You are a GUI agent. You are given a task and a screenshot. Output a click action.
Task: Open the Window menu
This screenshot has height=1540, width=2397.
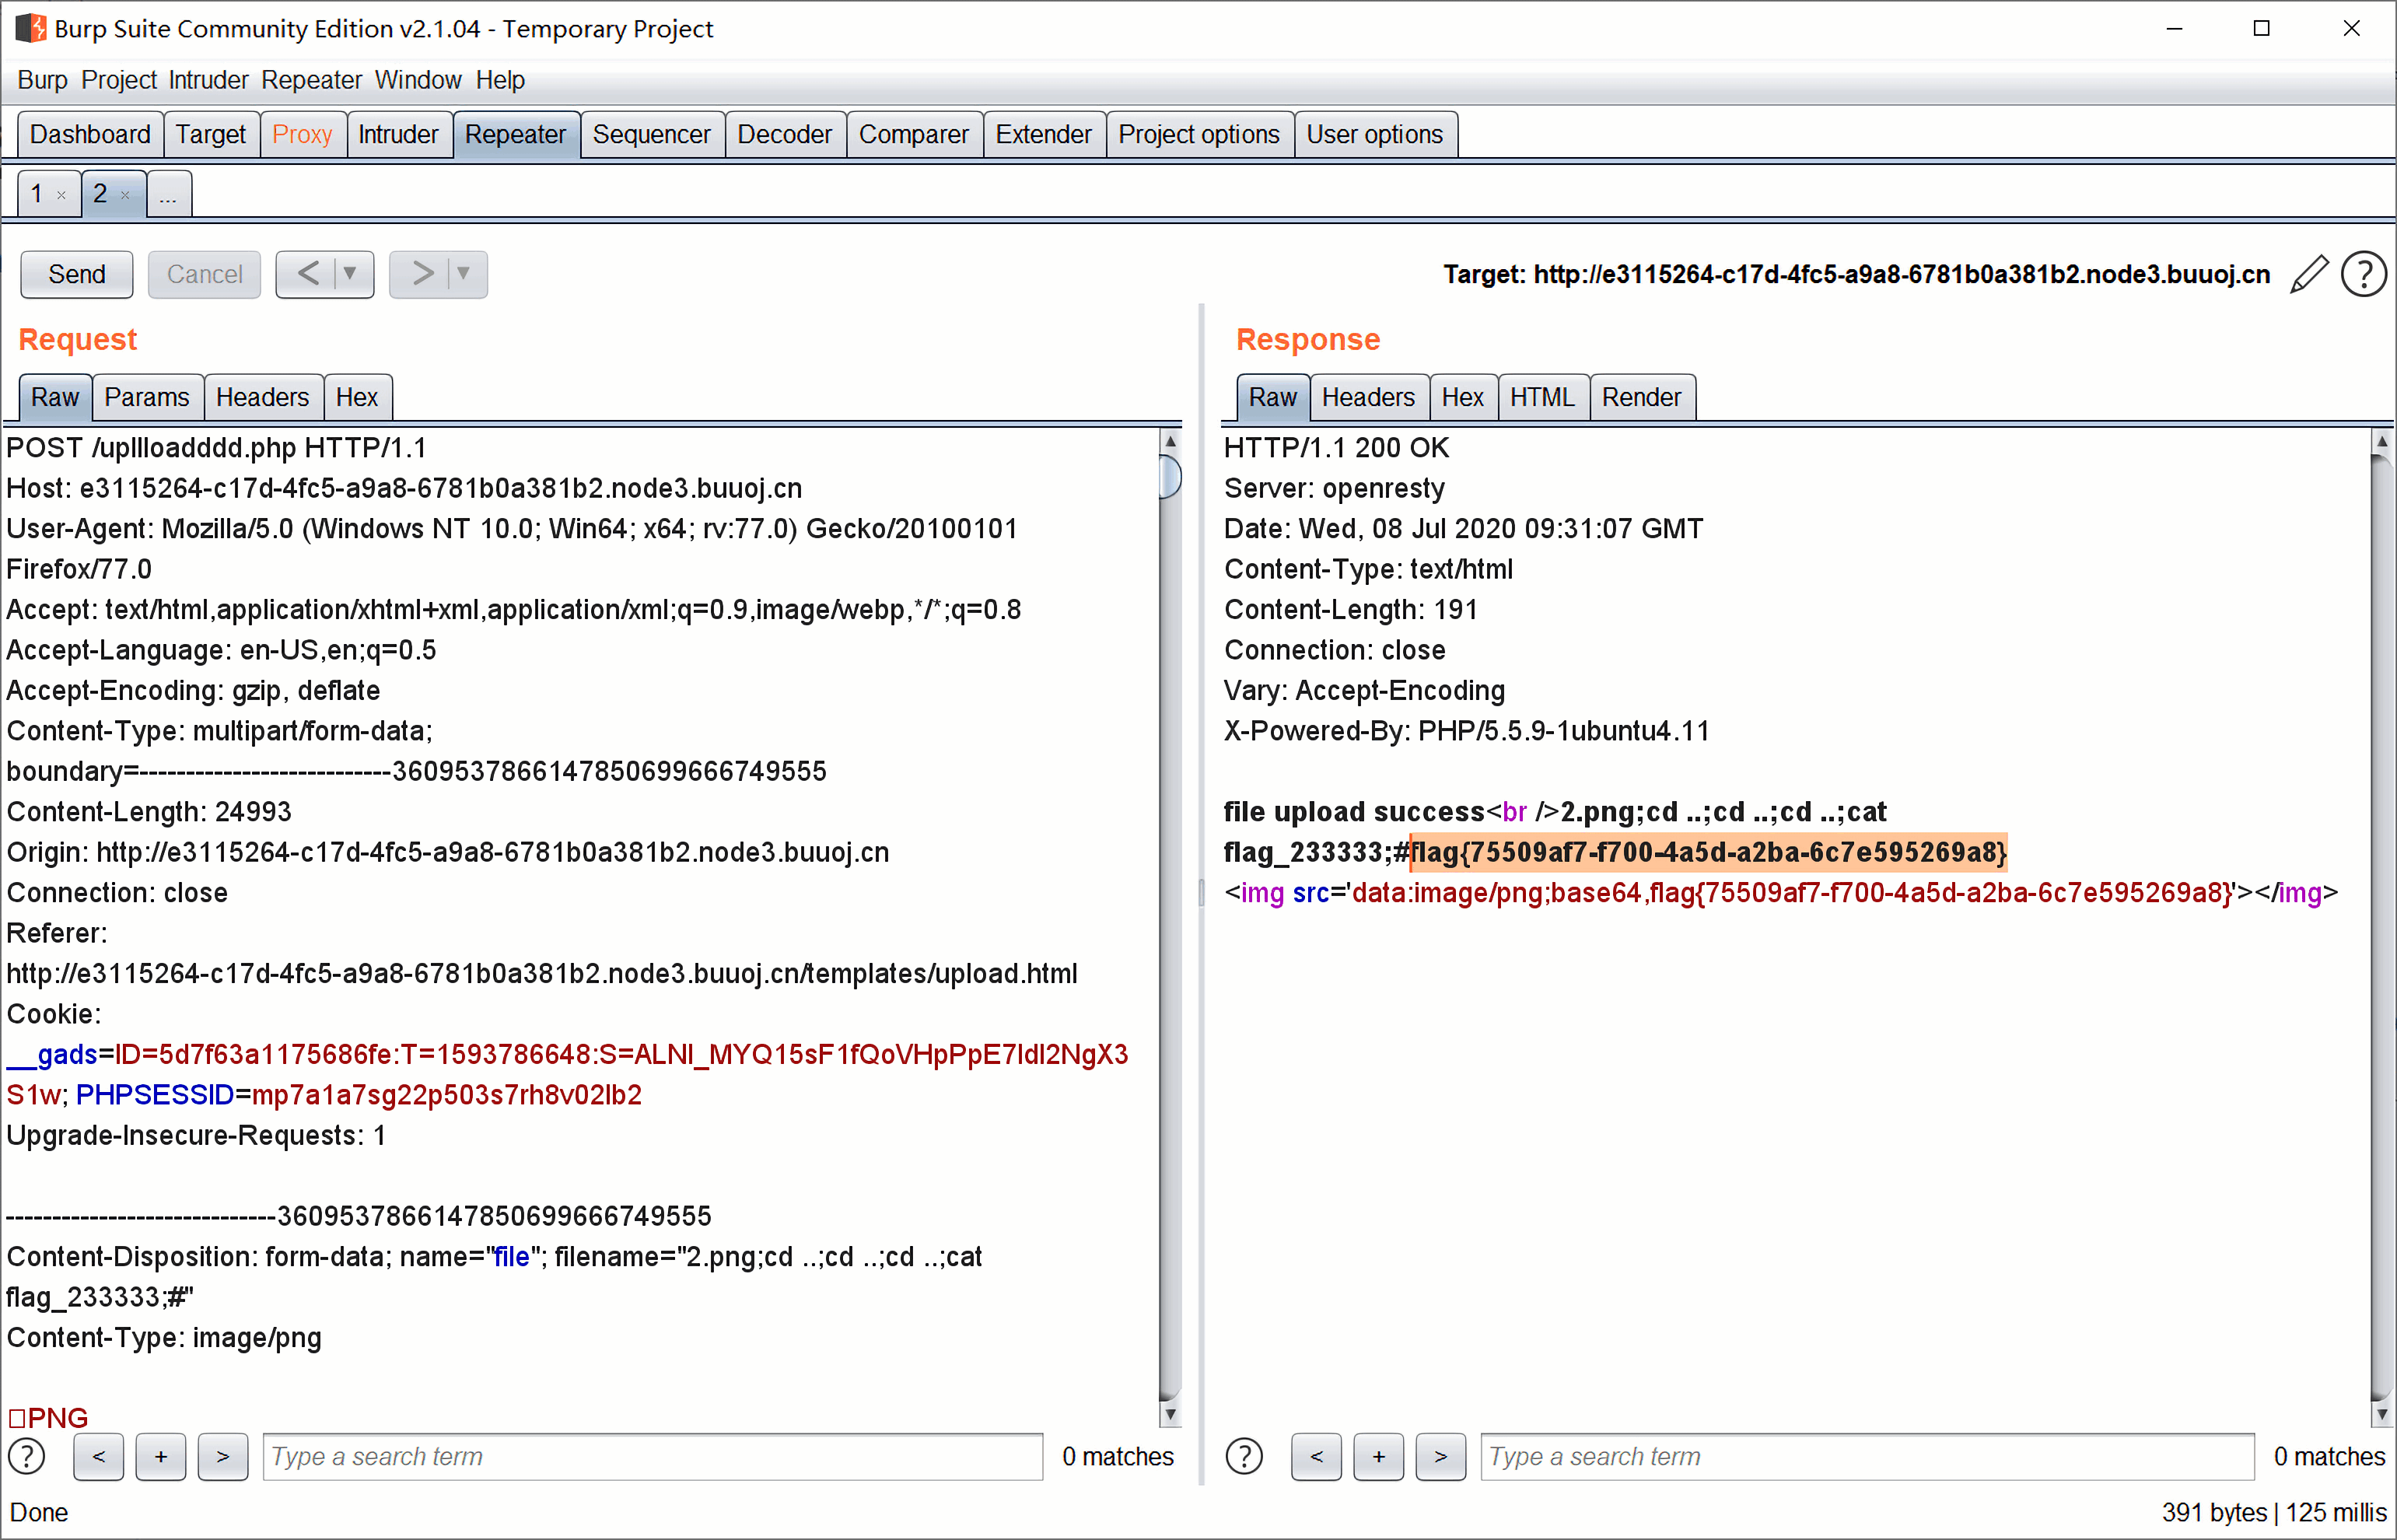click(418, 80)
